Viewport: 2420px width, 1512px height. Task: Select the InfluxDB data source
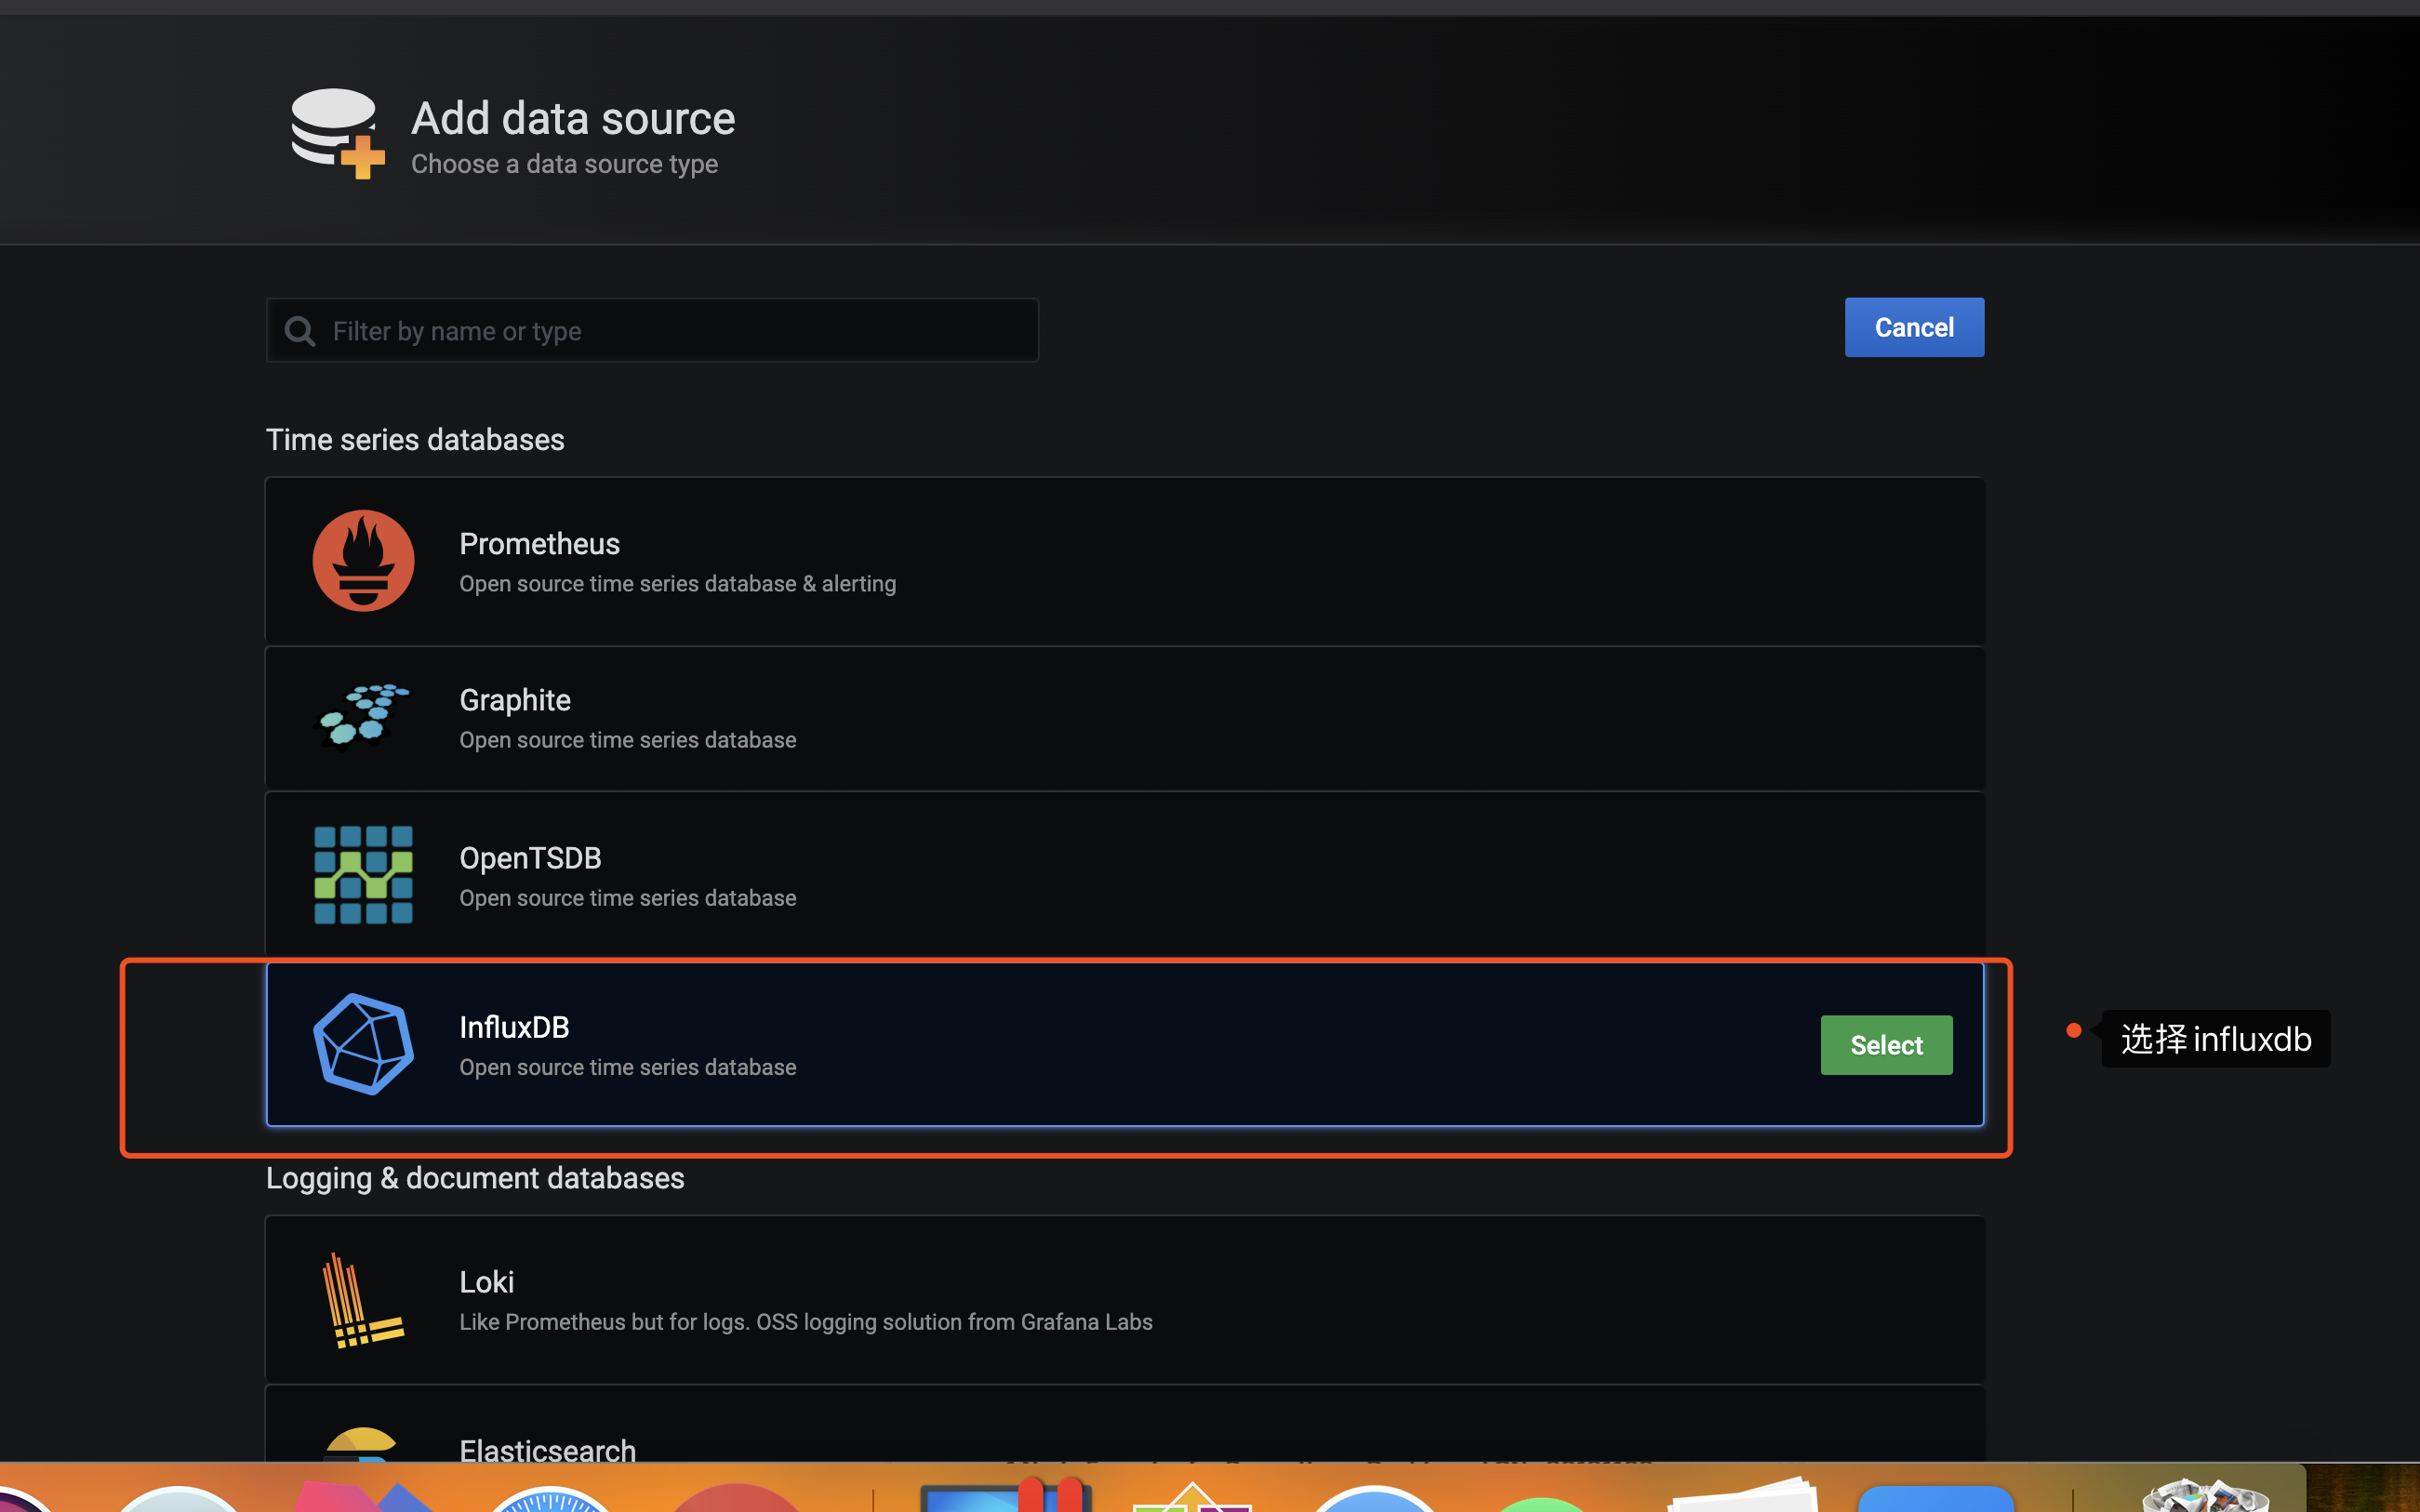[x=1886, y=1044]
